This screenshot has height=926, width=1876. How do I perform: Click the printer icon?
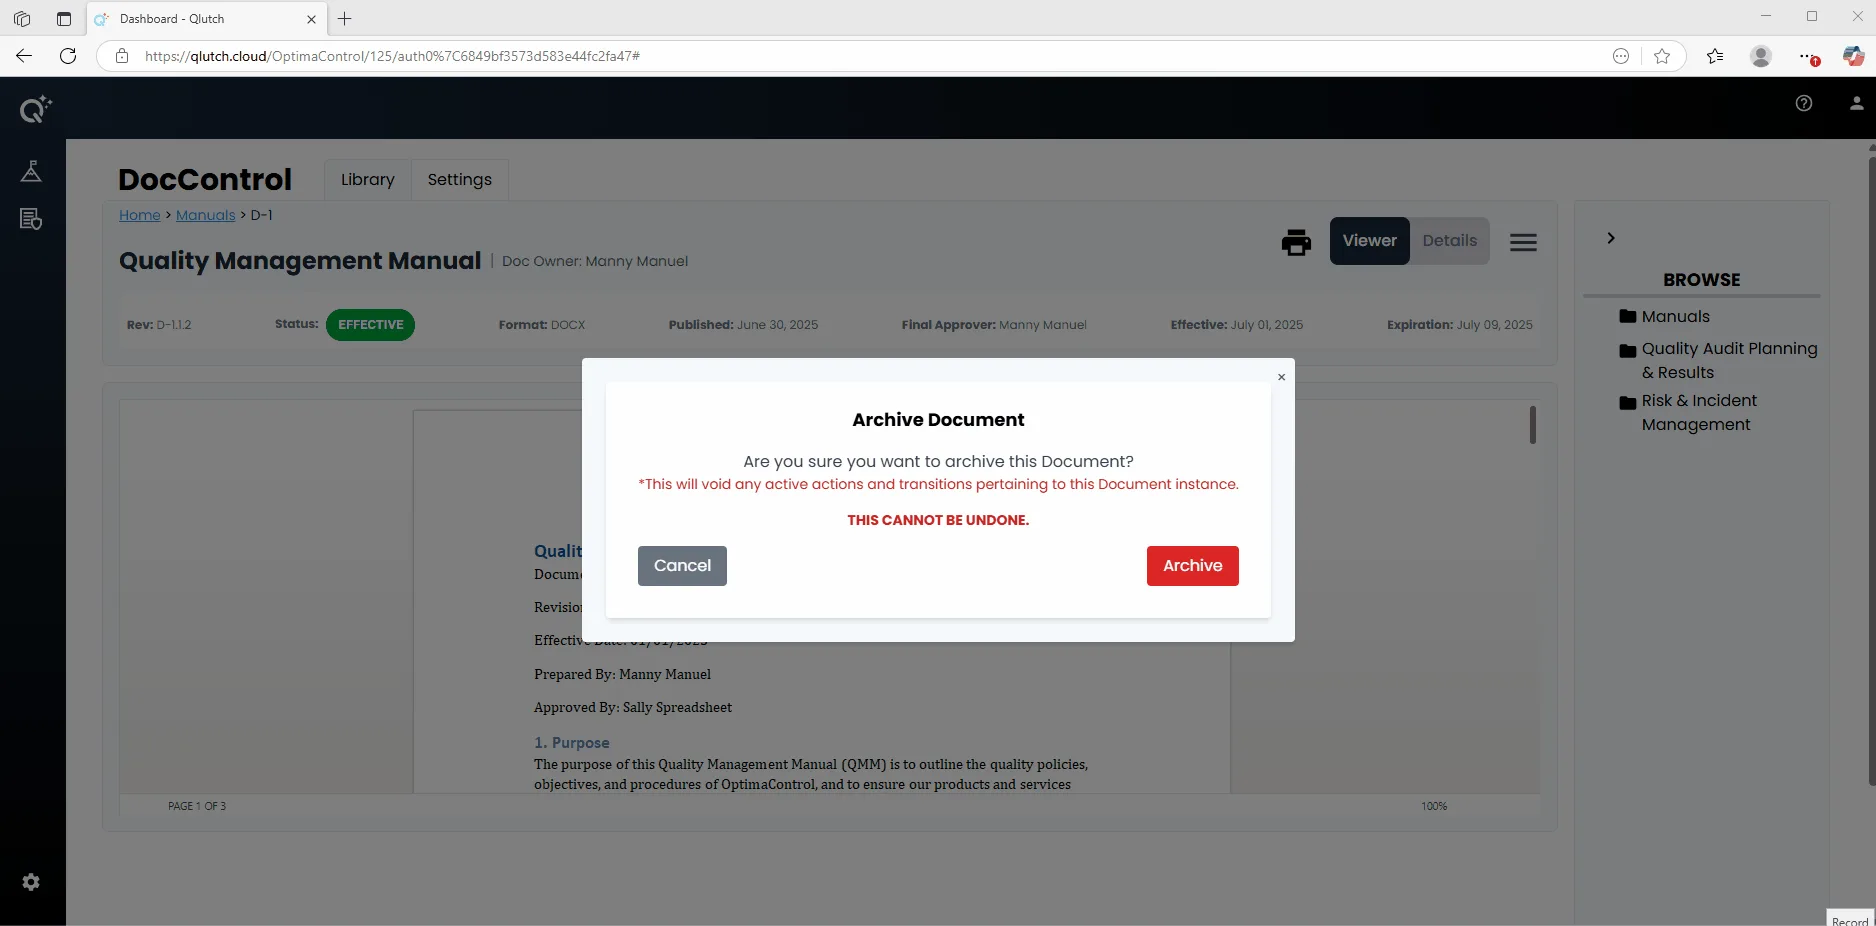click(x=1296, y=242)
